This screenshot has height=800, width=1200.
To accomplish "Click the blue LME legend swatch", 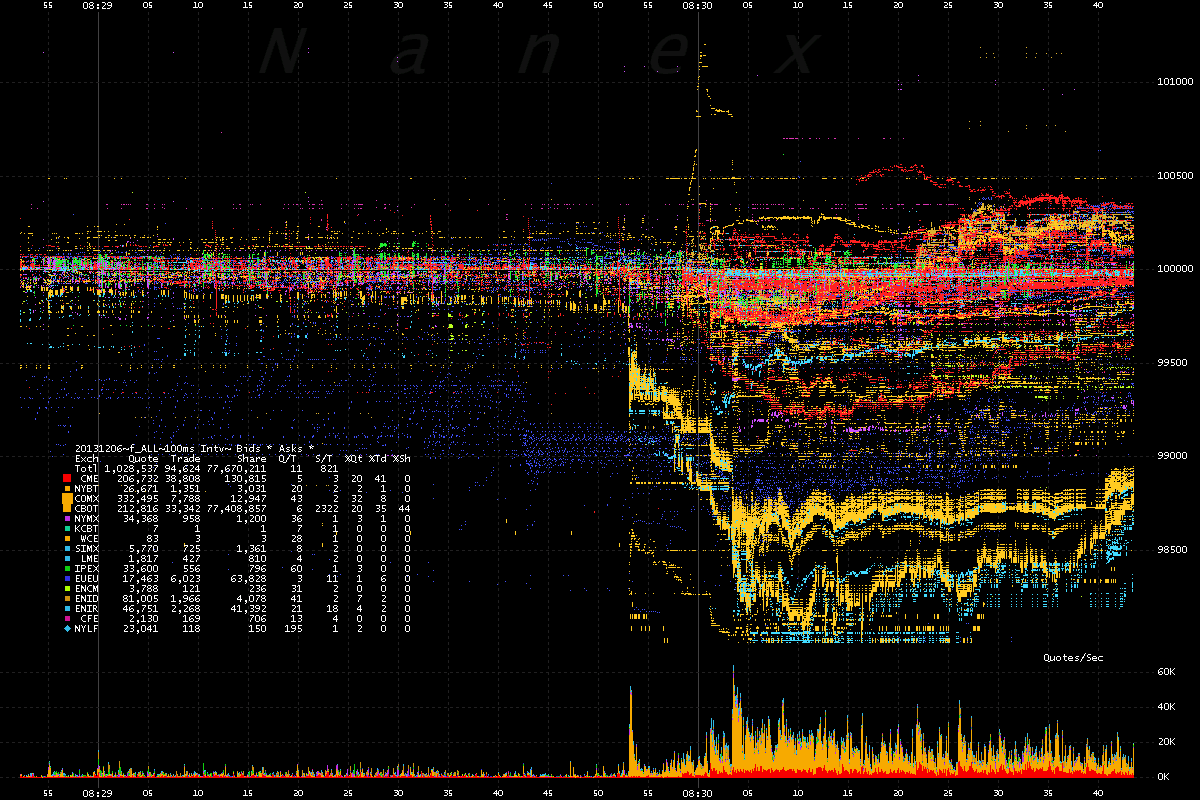I will pyautogui.click(x=67, y=559).
